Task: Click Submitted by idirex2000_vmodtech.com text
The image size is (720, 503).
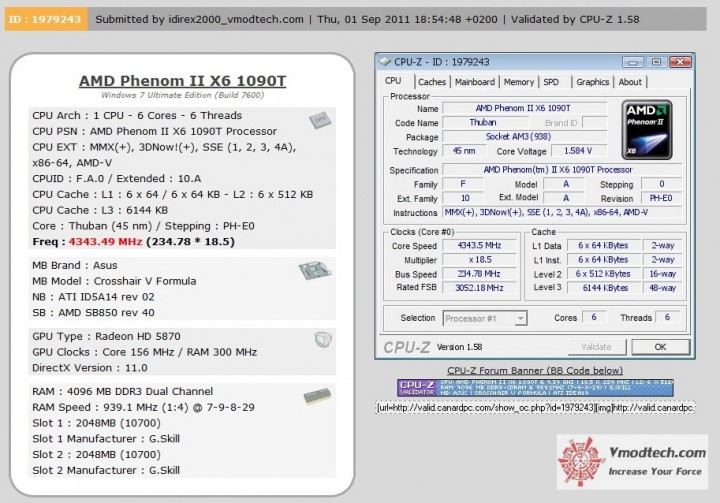Action: click(x=199, y=19)
